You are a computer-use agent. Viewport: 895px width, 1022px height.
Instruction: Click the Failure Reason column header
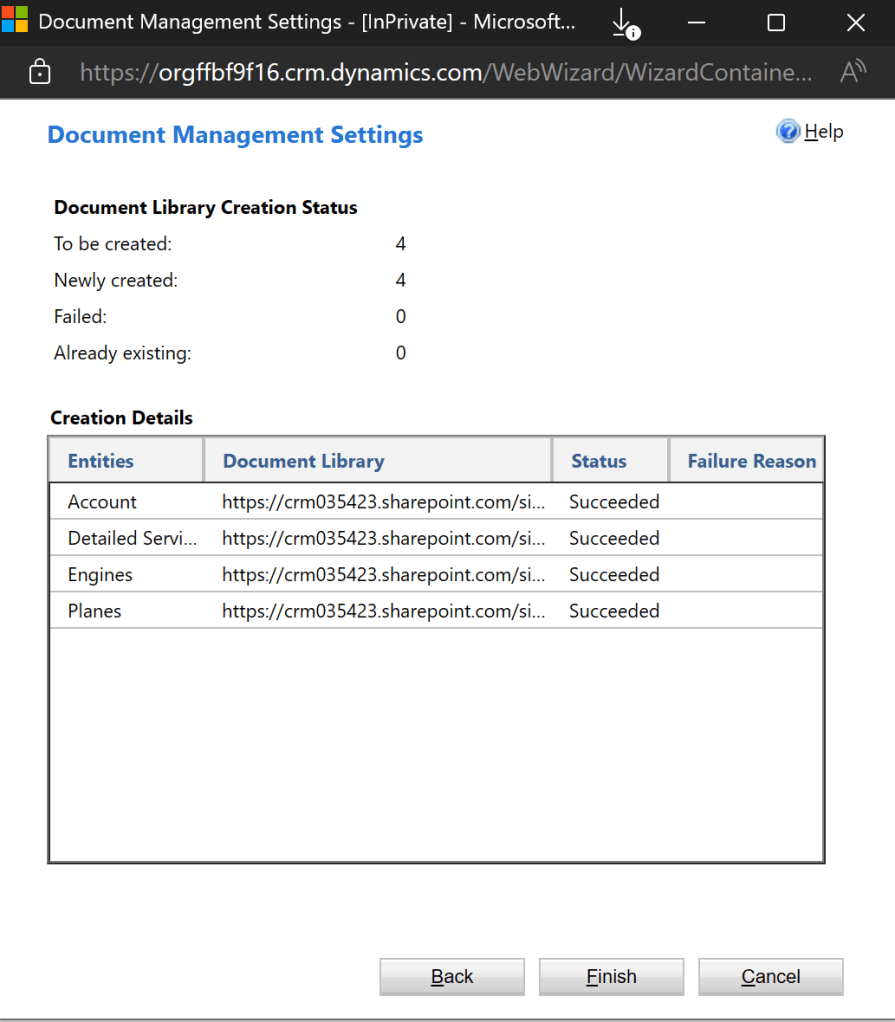(751, 461)
